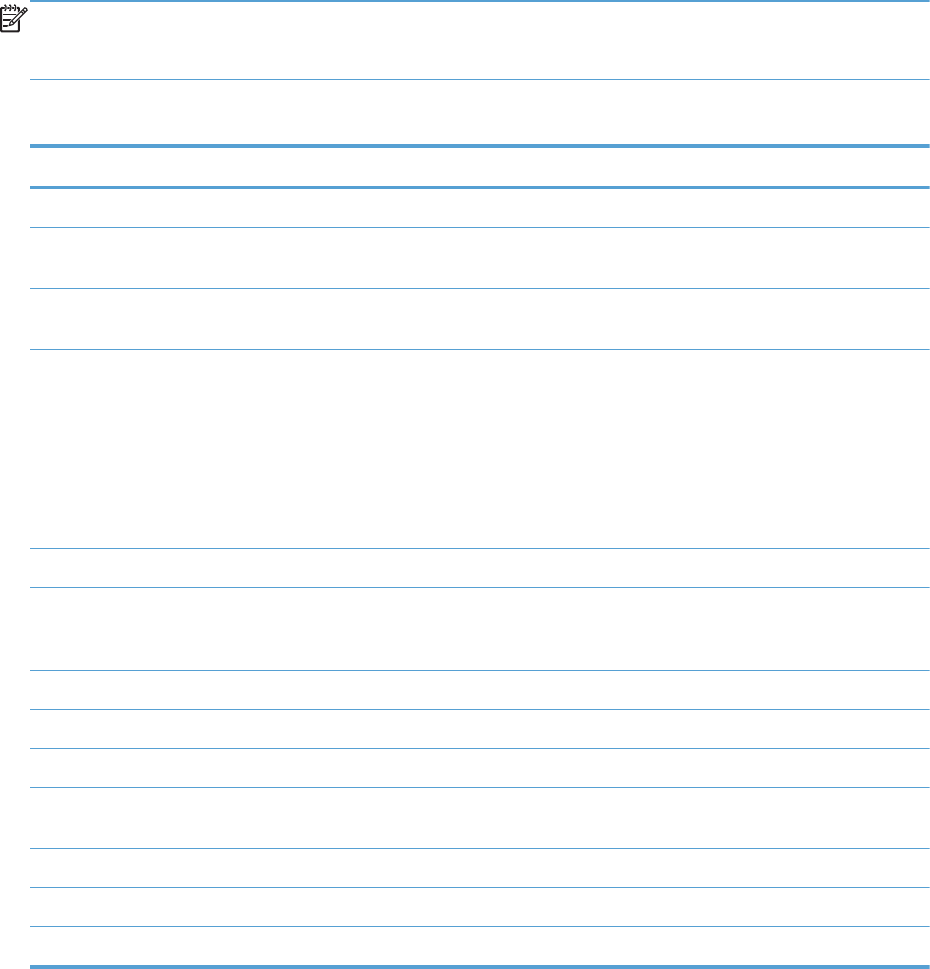Click inside the tallest blank table row
Viewport: 930px width, 969px height.
pos(480,449)
